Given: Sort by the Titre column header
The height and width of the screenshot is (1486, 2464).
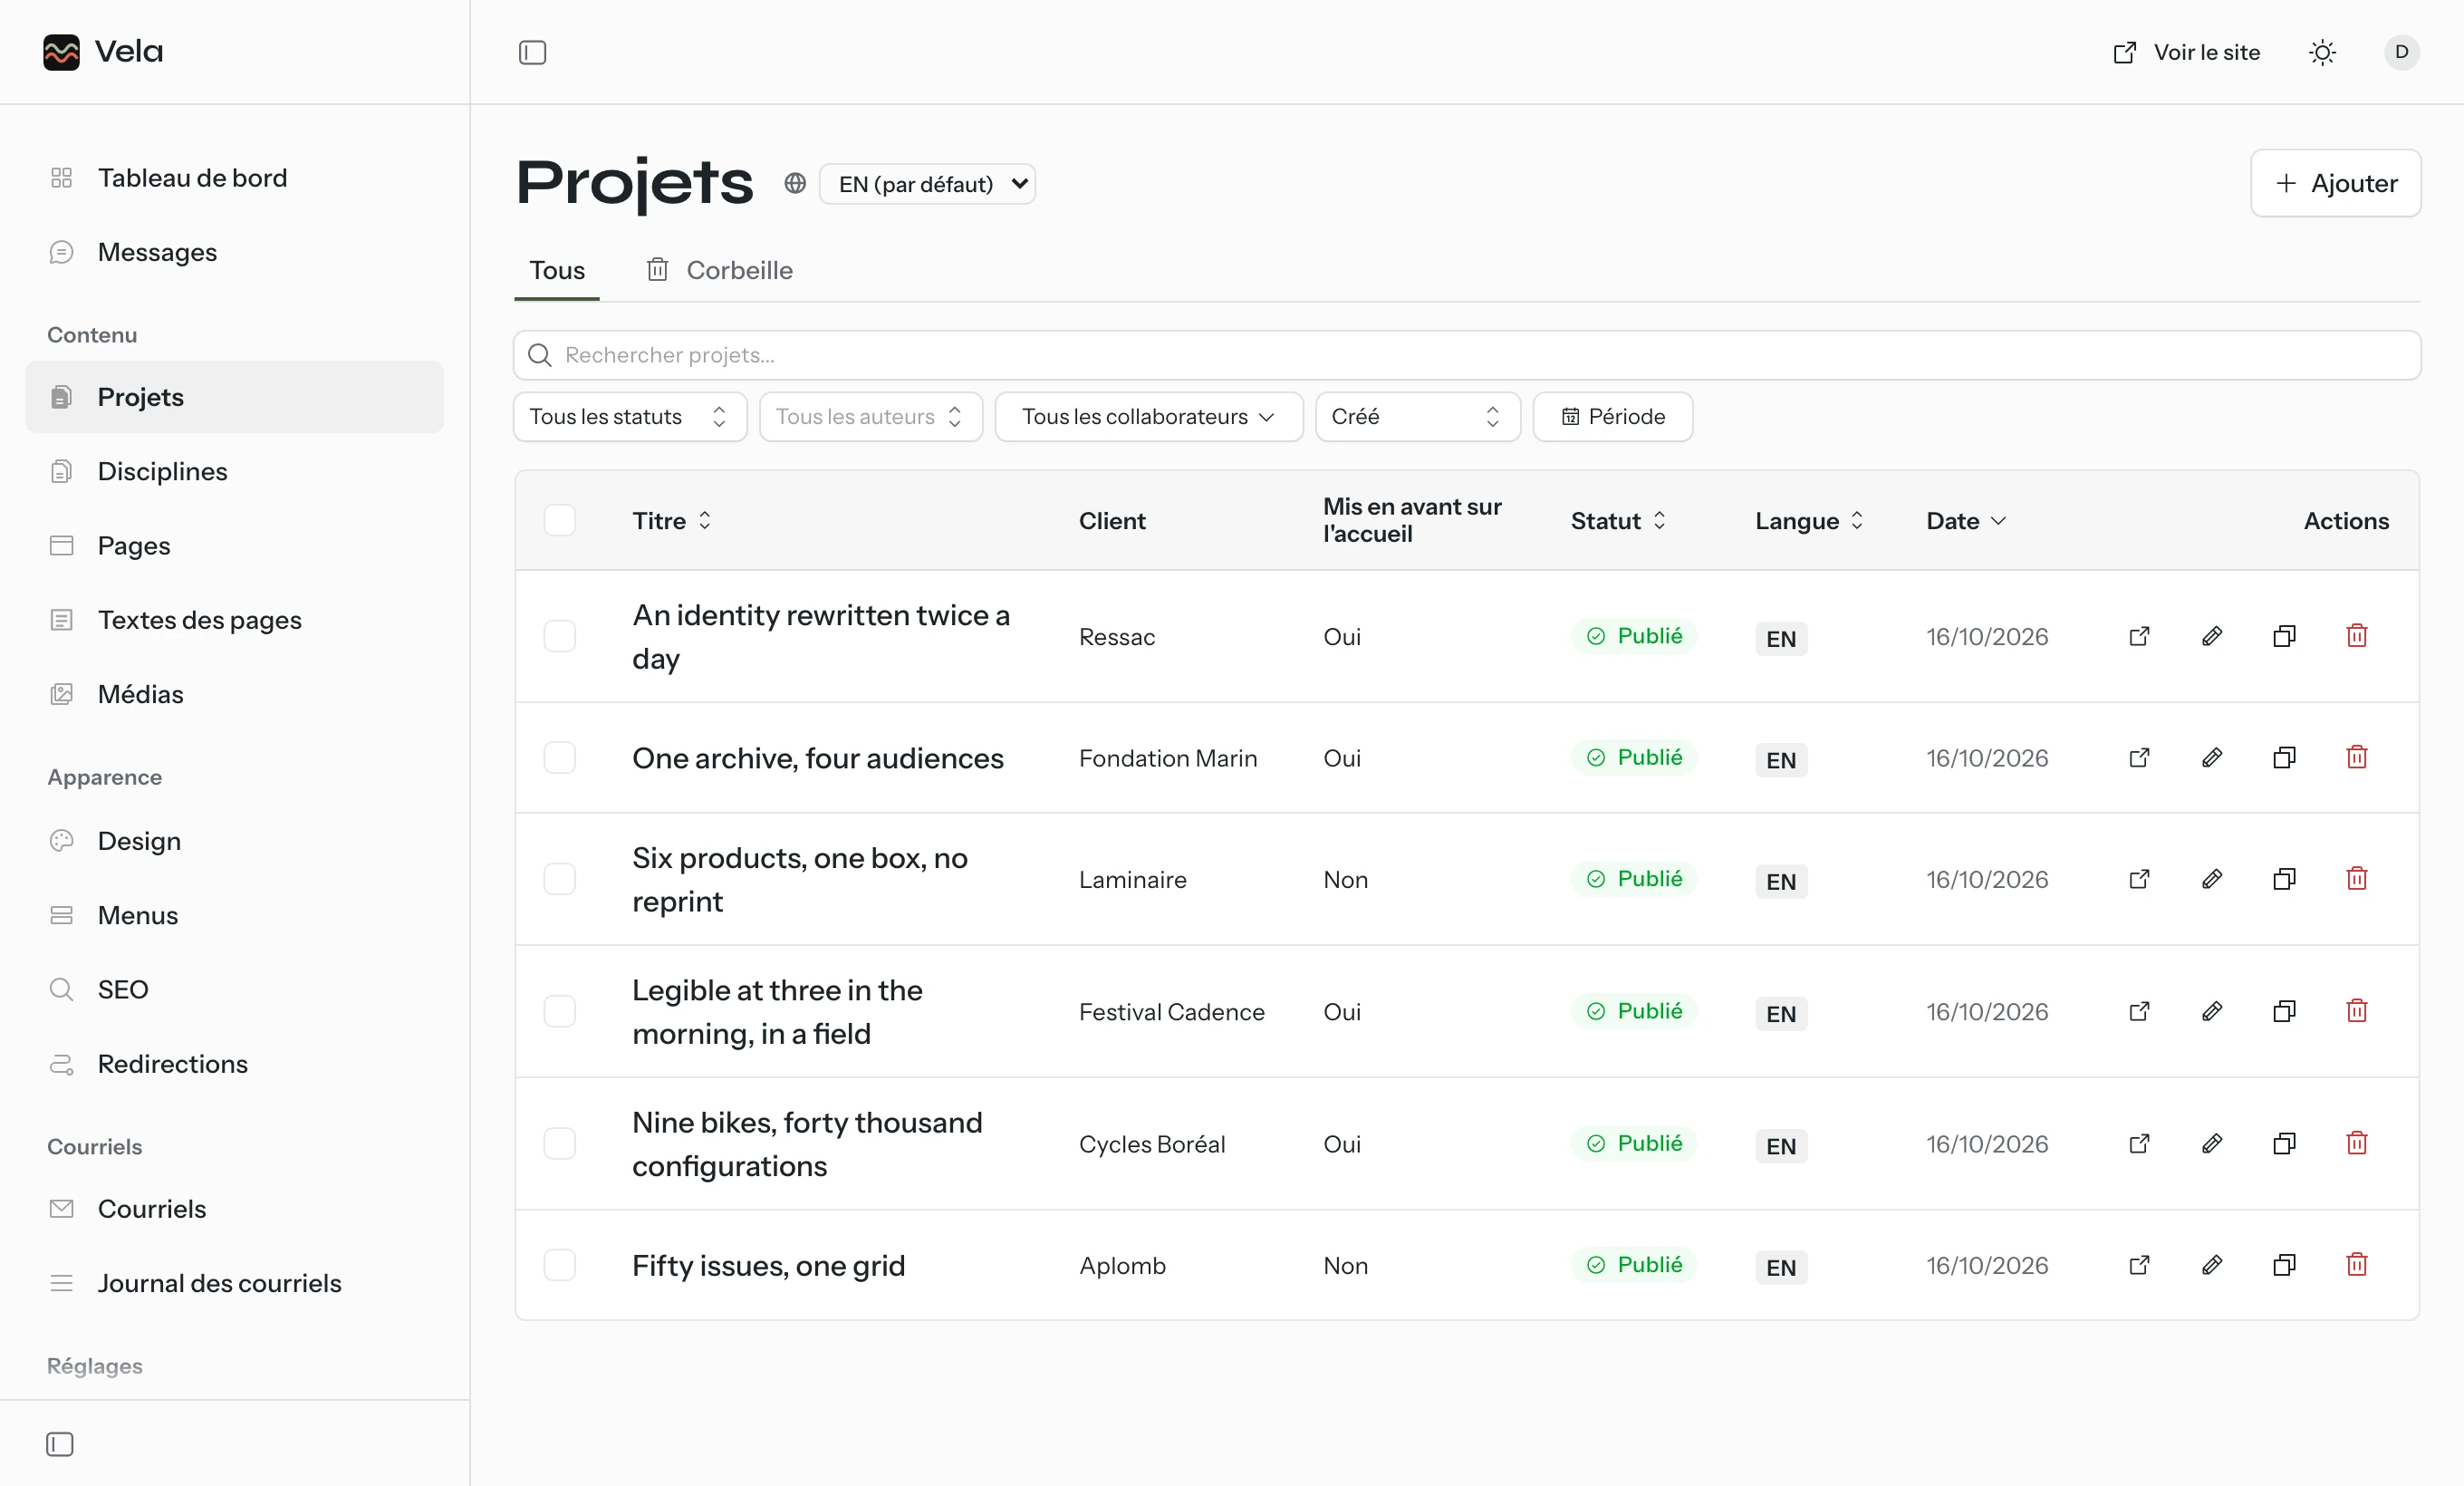Looking at the screenshot, I should pyautogui.click(x=672, y=521).
